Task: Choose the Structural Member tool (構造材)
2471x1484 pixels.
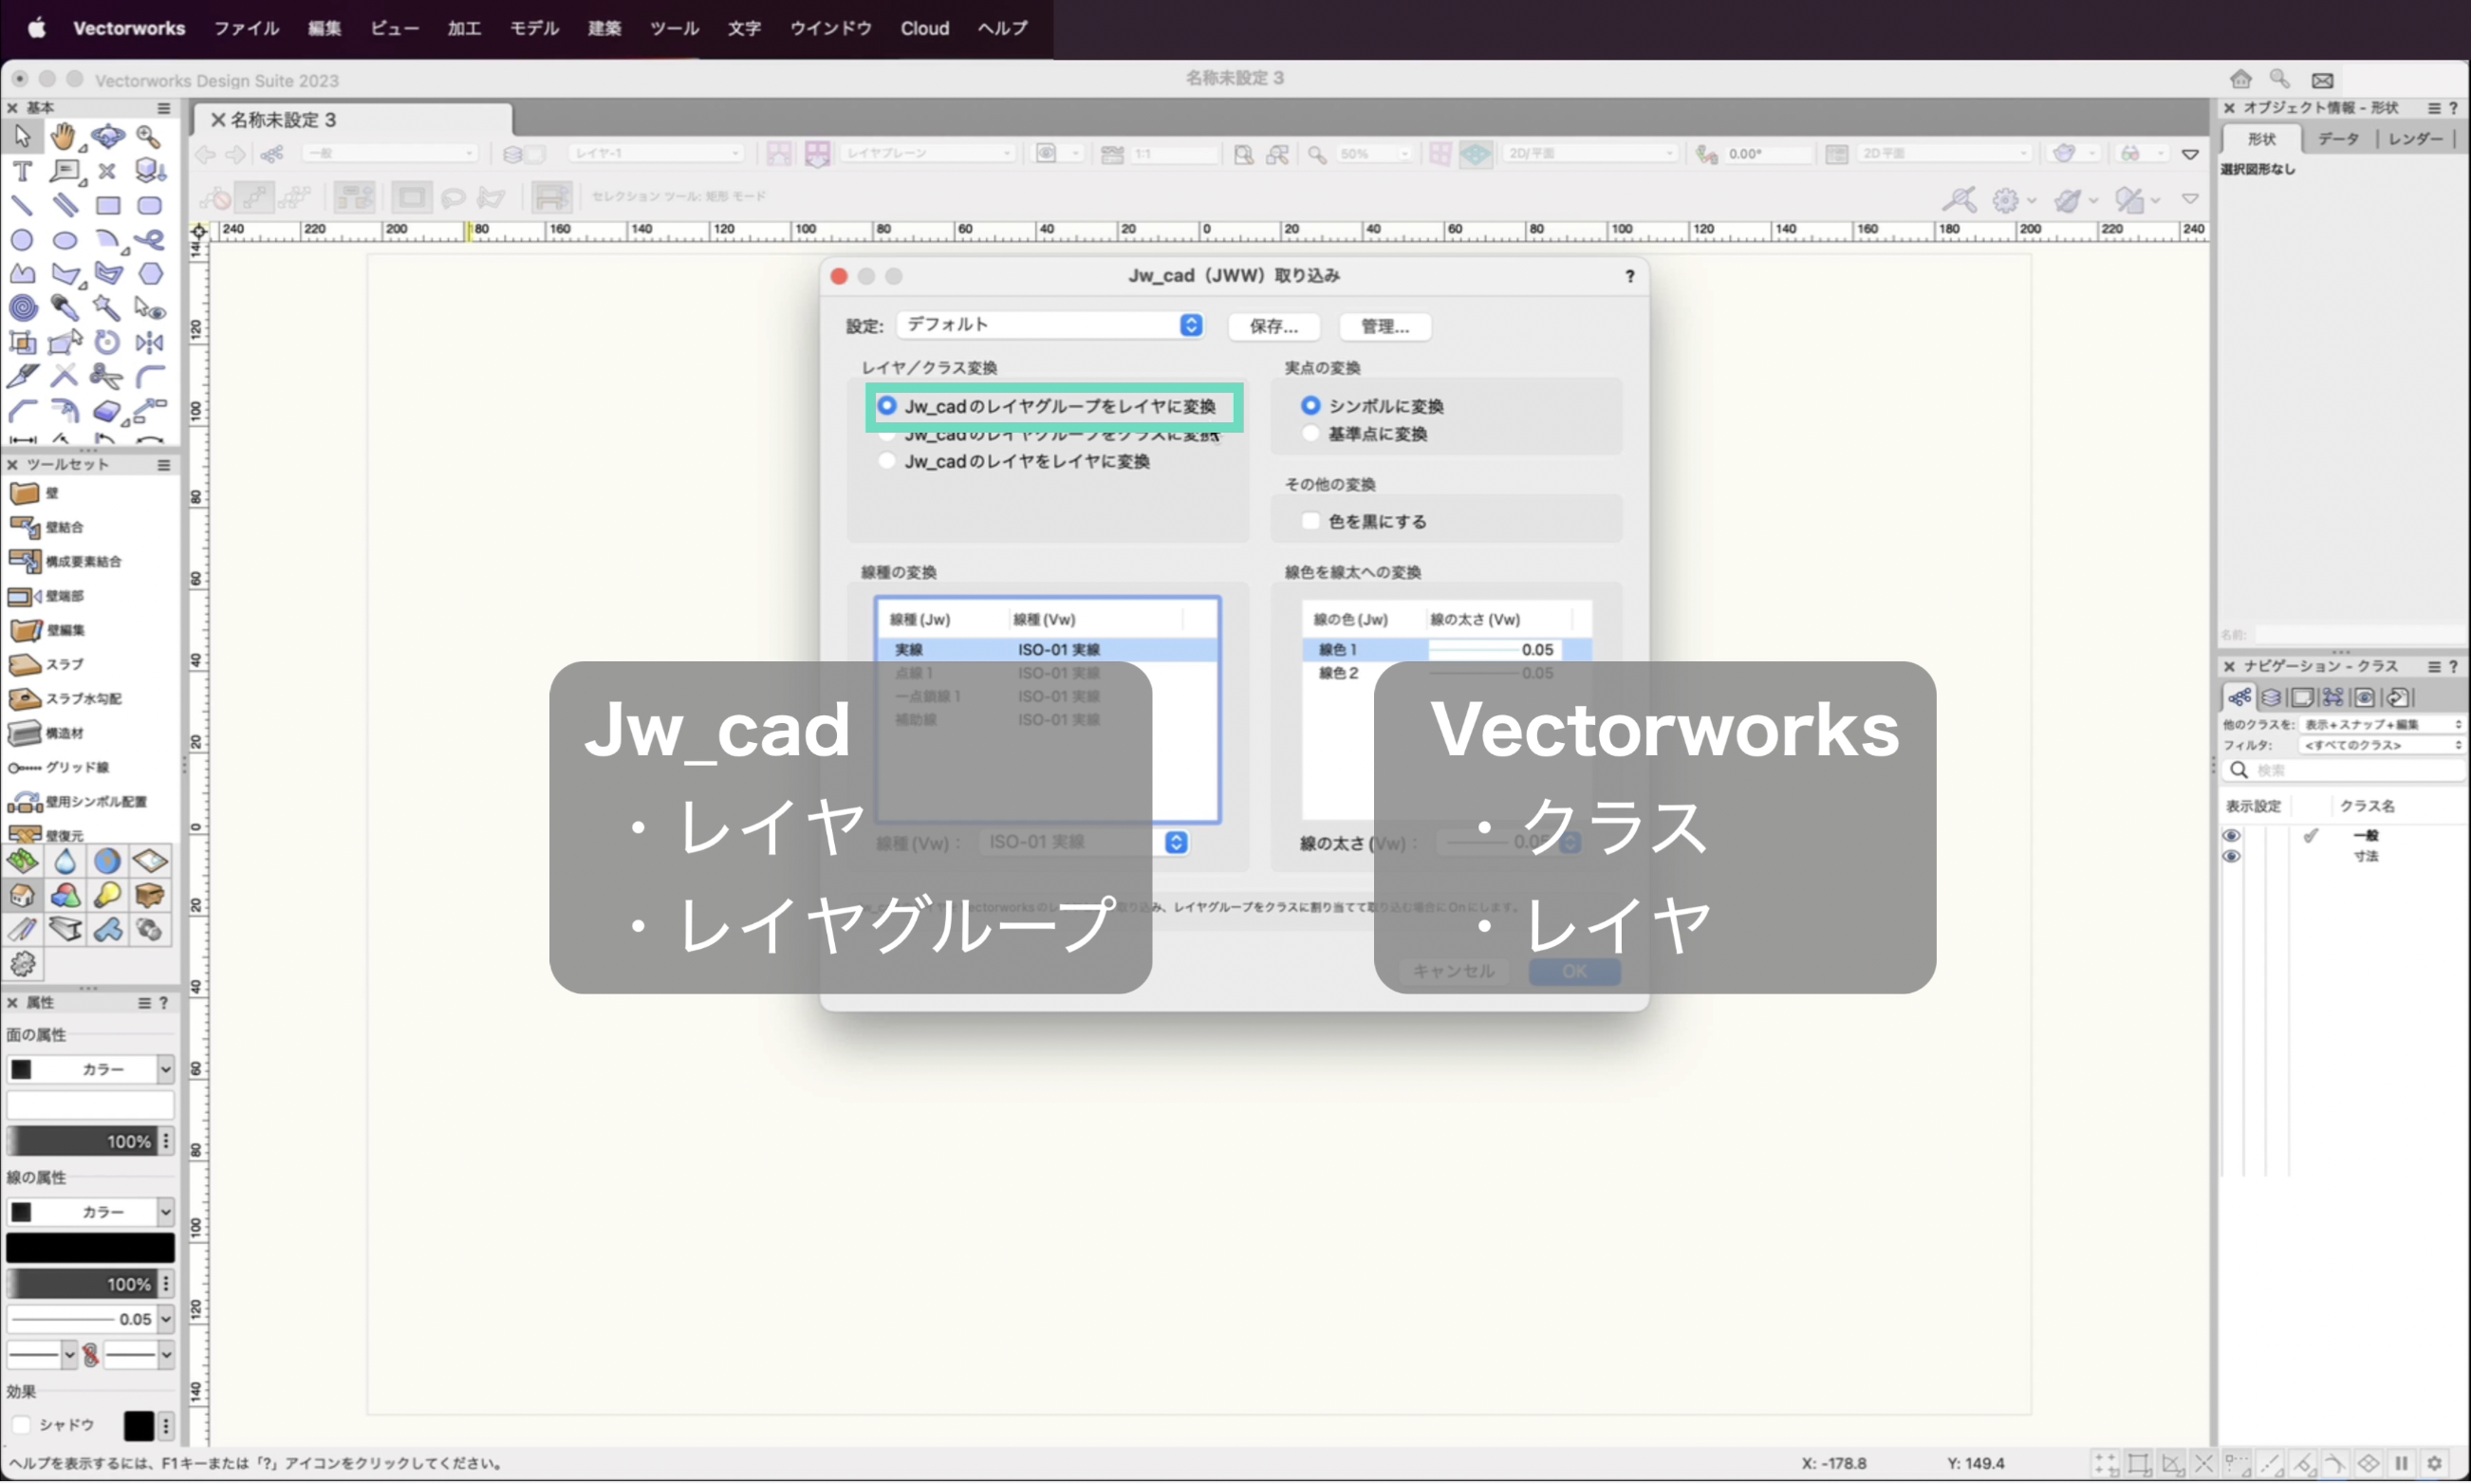Action: [x=46, y=733]
